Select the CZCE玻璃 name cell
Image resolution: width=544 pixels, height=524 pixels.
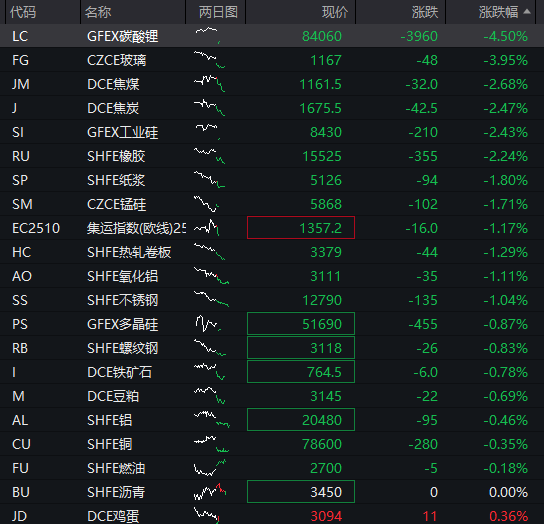coord(117,60)
